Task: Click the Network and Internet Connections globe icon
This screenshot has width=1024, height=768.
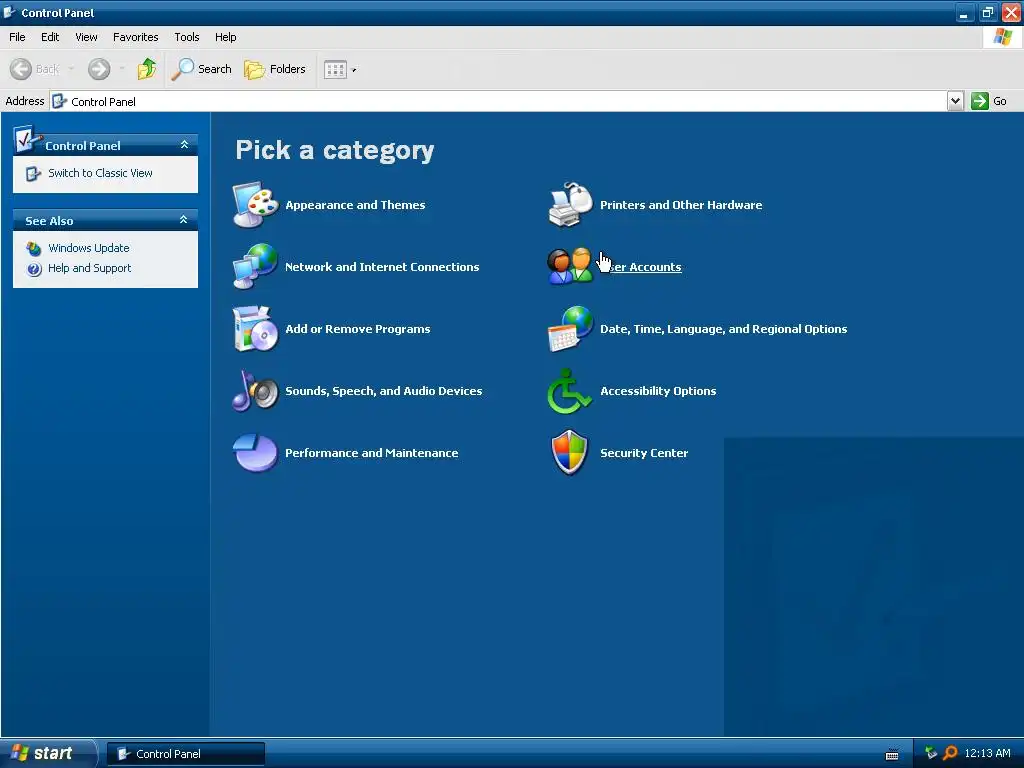Action: pyautogui.click(x=255, y=266)
